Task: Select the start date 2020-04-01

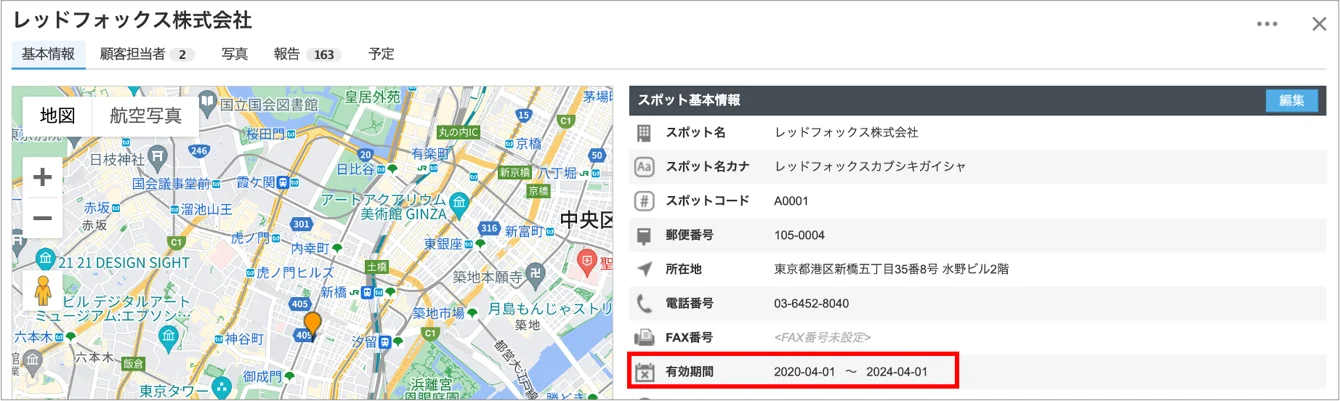Action: coord(804,372)
